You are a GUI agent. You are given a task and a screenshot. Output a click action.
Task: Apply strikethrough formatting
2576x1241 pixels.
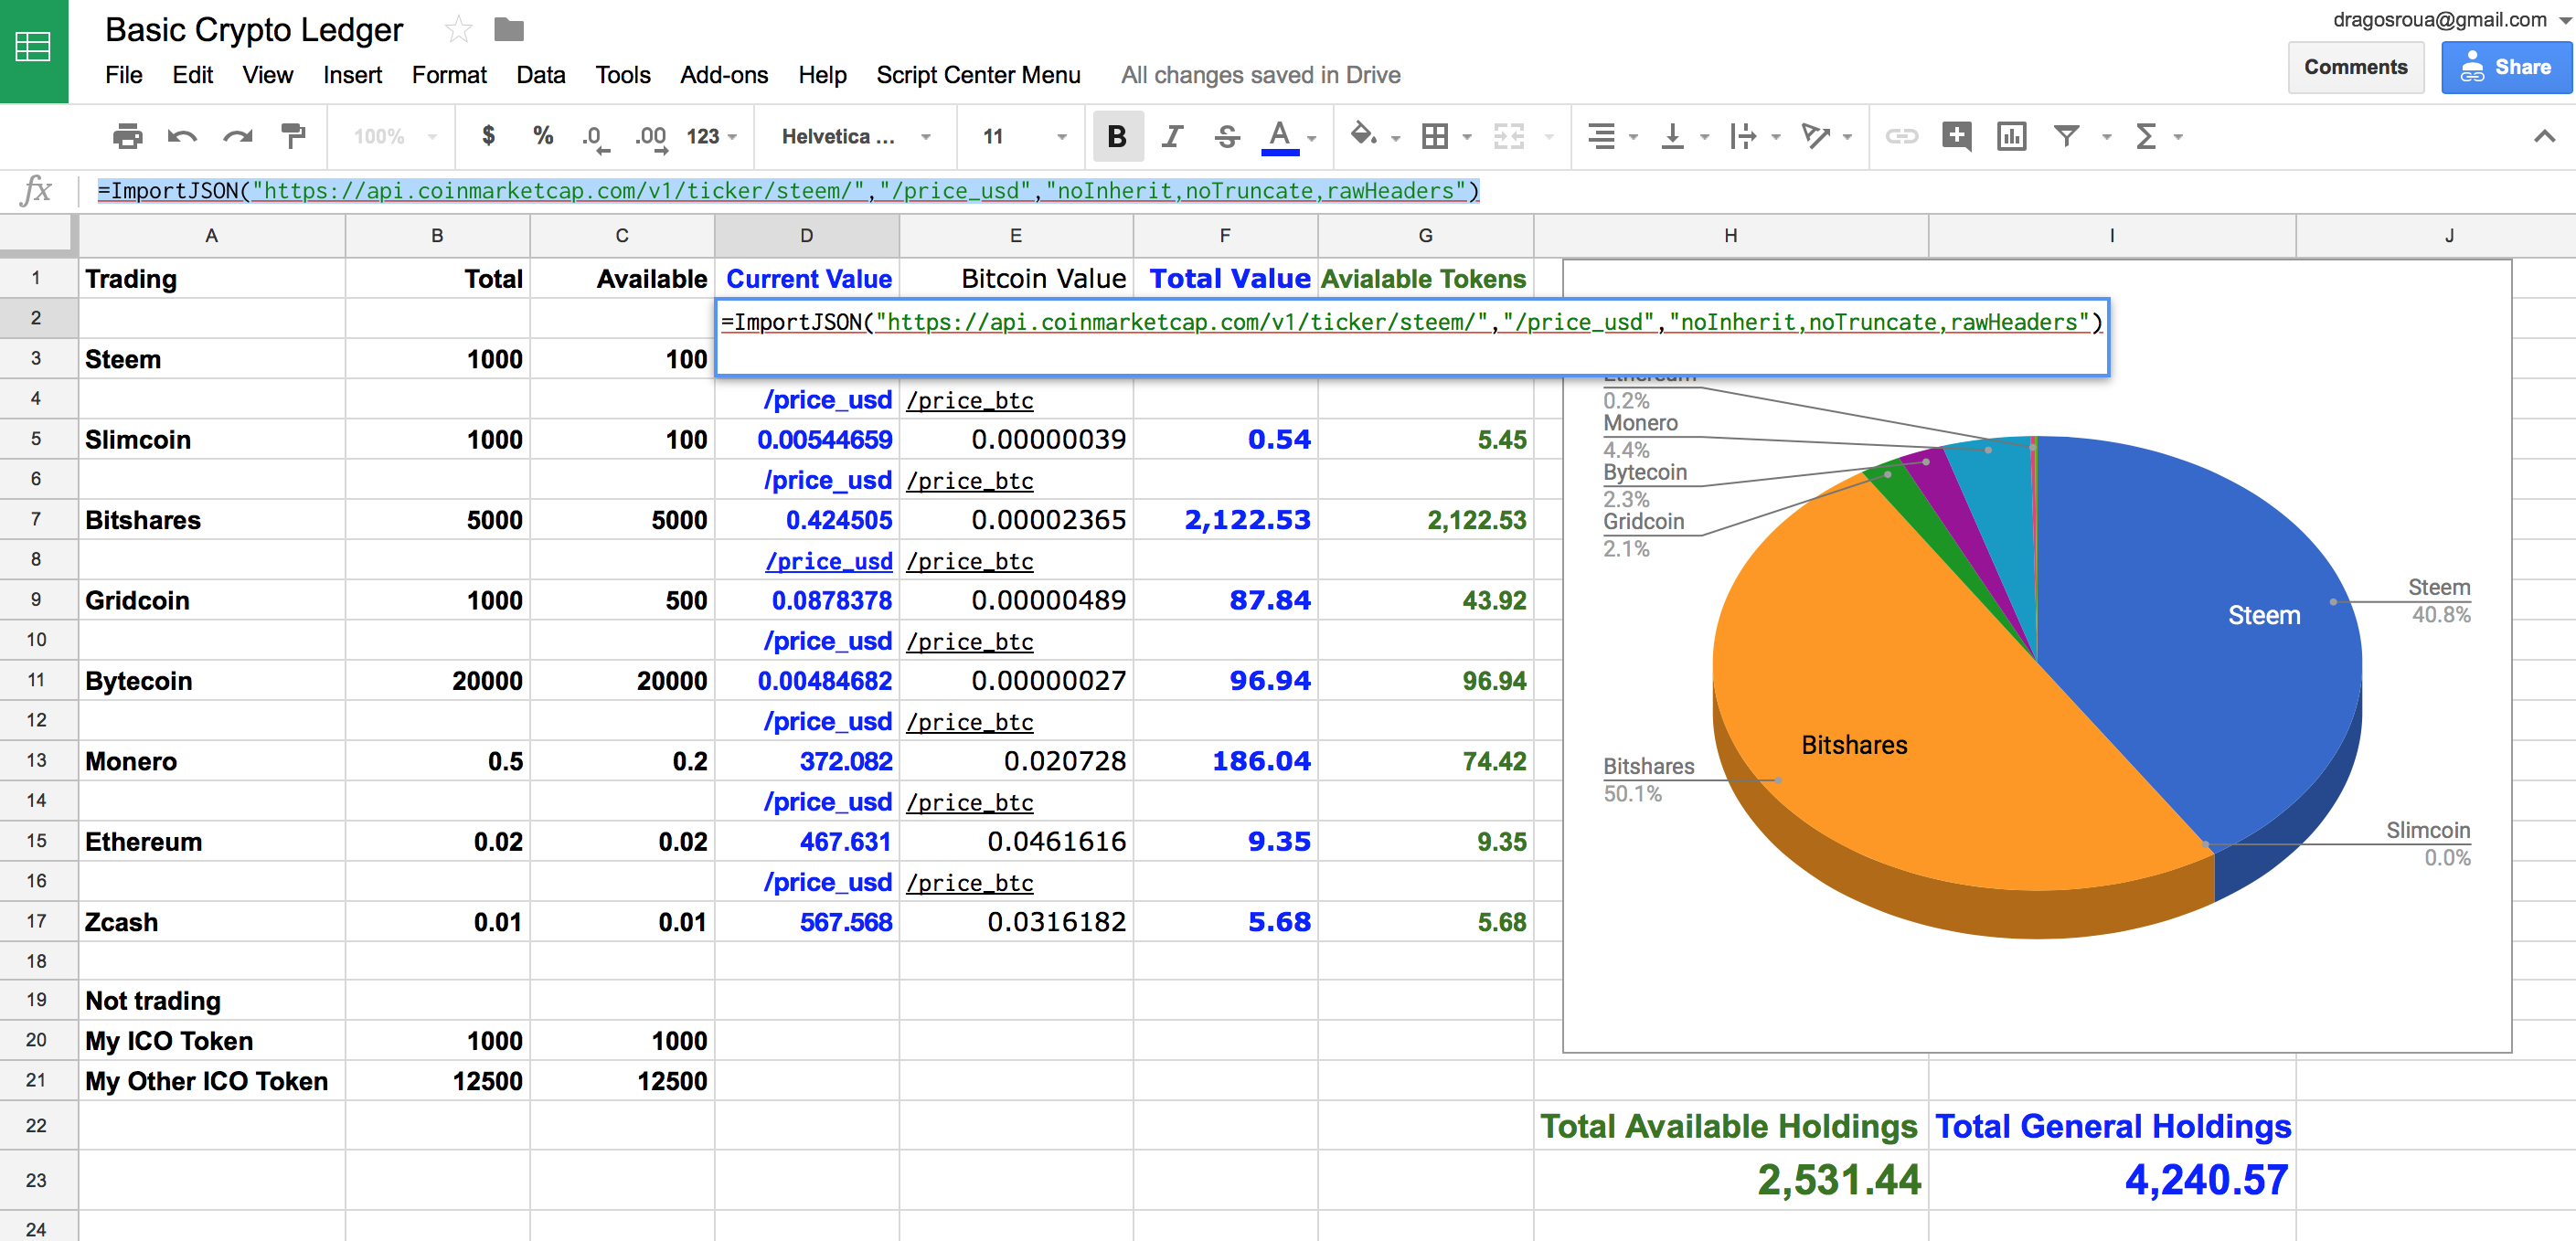[1227, 136]
